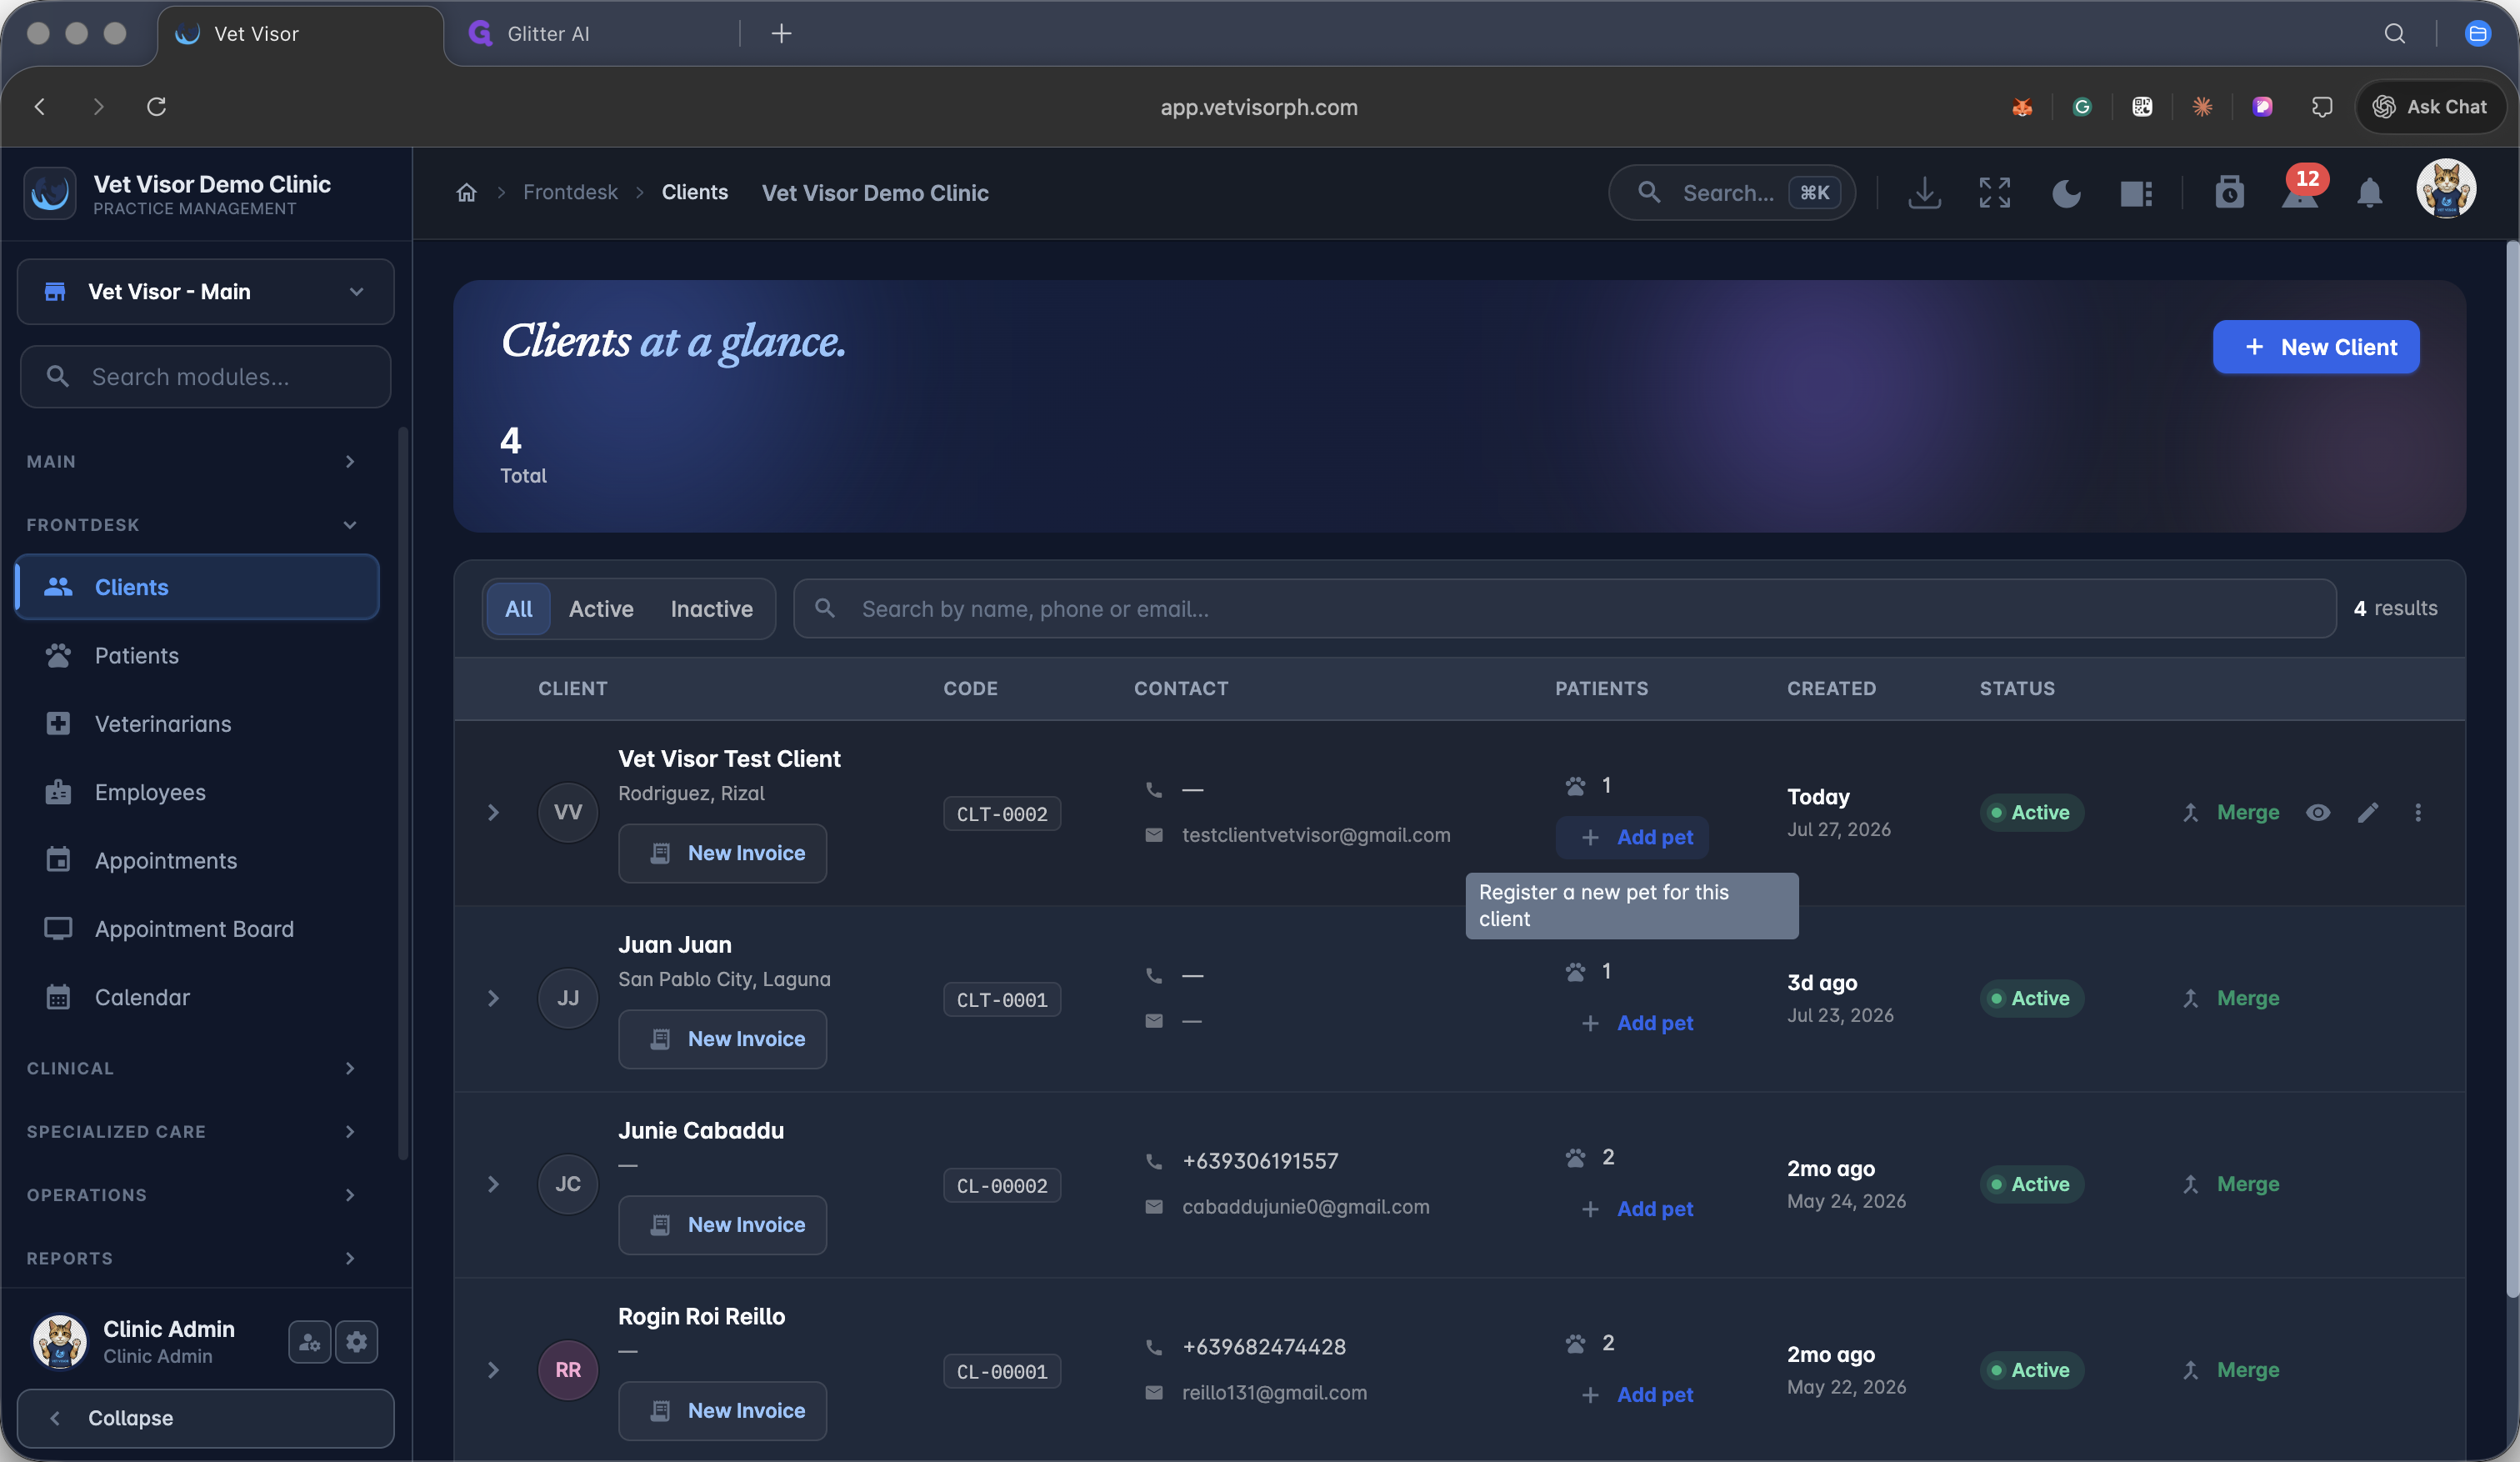Viewport: 2520px width, 1462px height.
Task: Click the download icon in the header
Action: click(1924, 192)
